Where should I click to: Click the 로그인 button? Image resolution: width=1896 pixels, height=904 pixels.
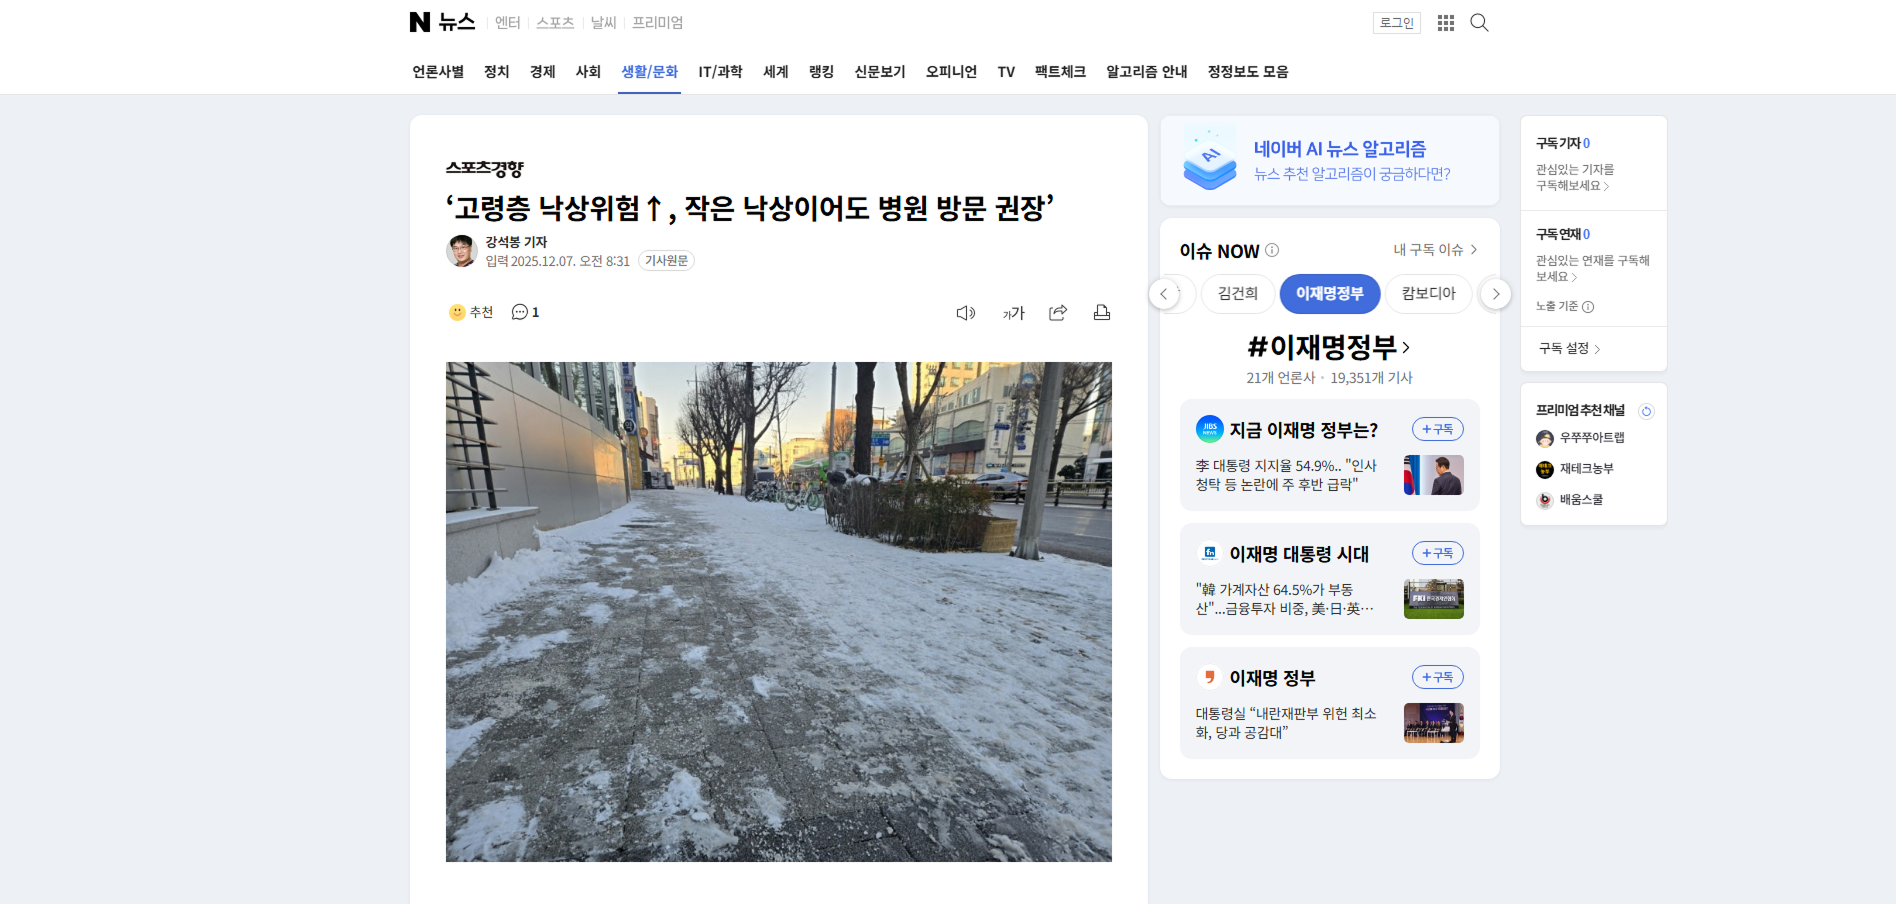click(1397, 23)
